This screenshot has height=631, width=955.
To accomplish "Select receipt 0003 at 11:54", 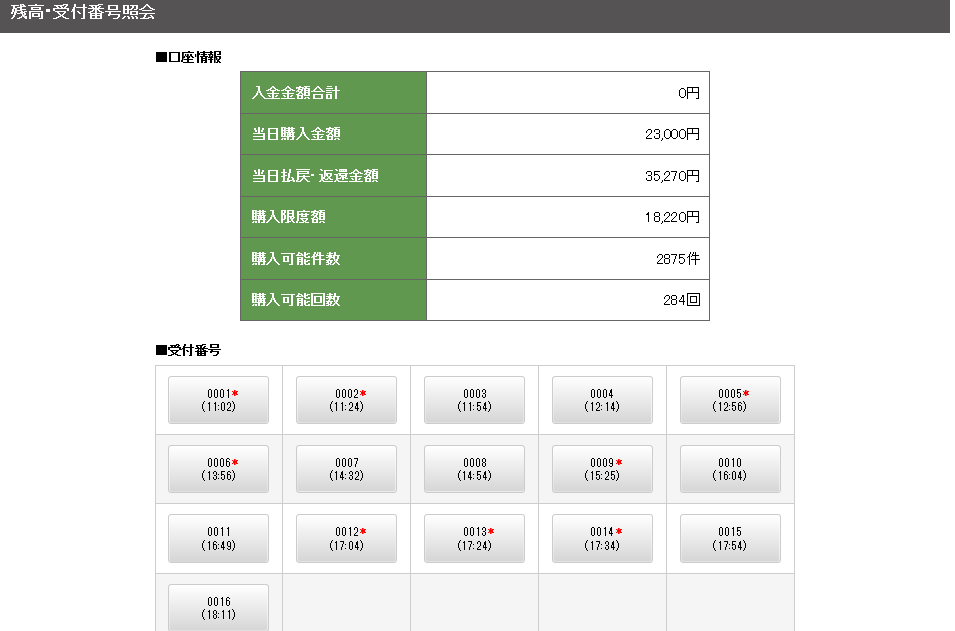I will (x=474, y=400).
